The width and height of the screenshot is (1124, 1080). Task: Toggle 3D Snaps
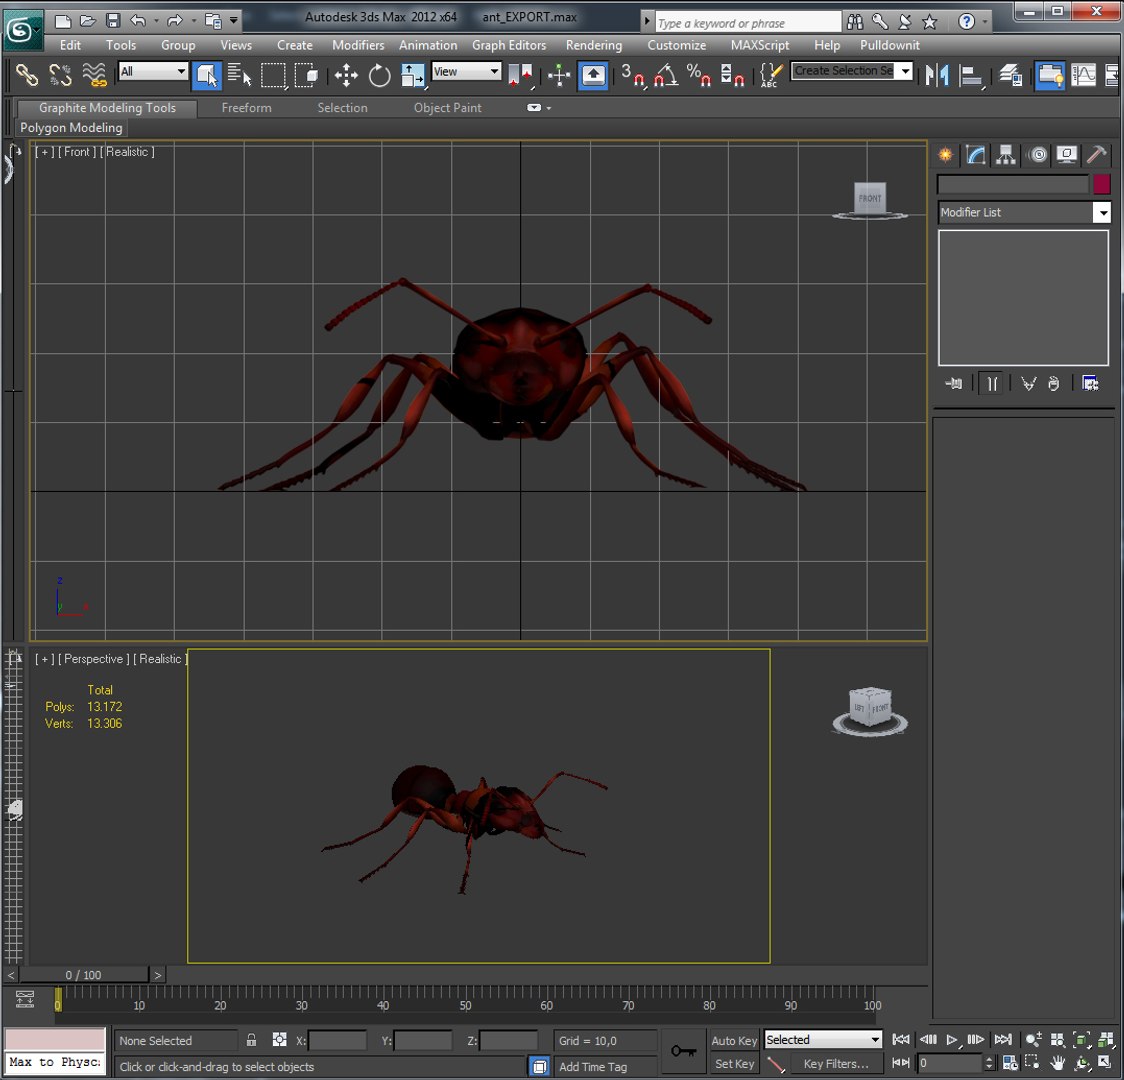pos(633,75)
